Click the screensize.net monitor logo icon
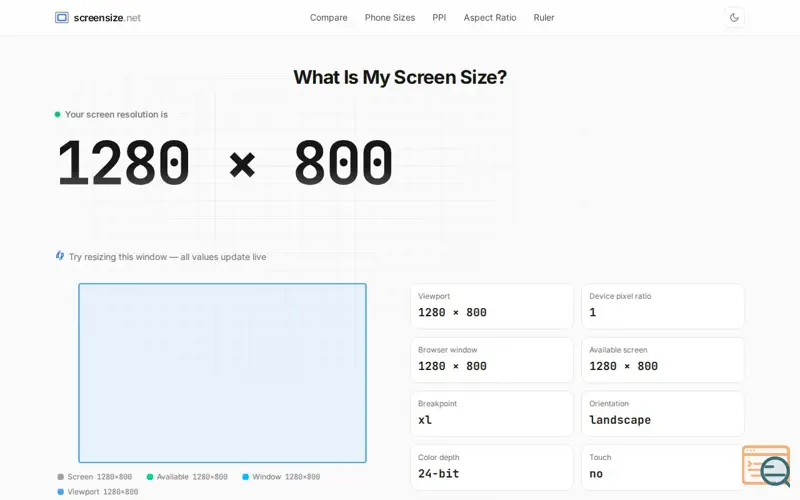The width and height of the screenshot is (800, 500). tap(62, 18)
